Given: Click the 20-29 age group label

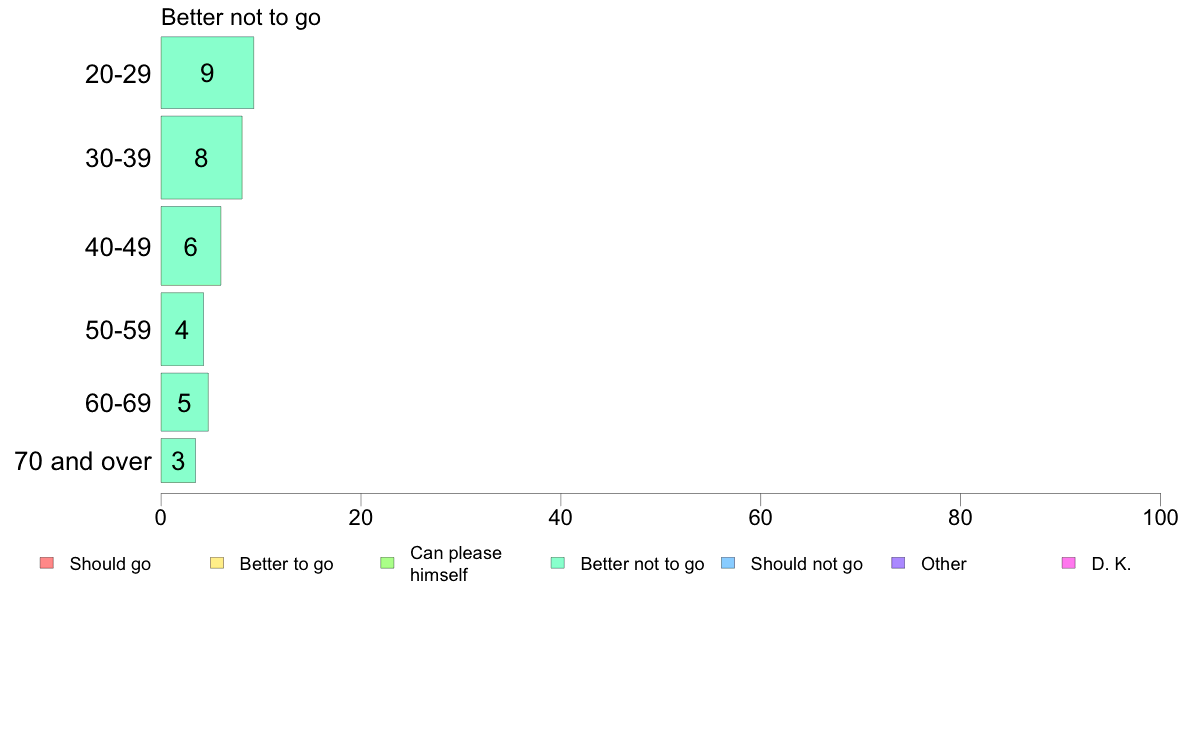Looking at the screenshot, I should [x=118, y=74].
